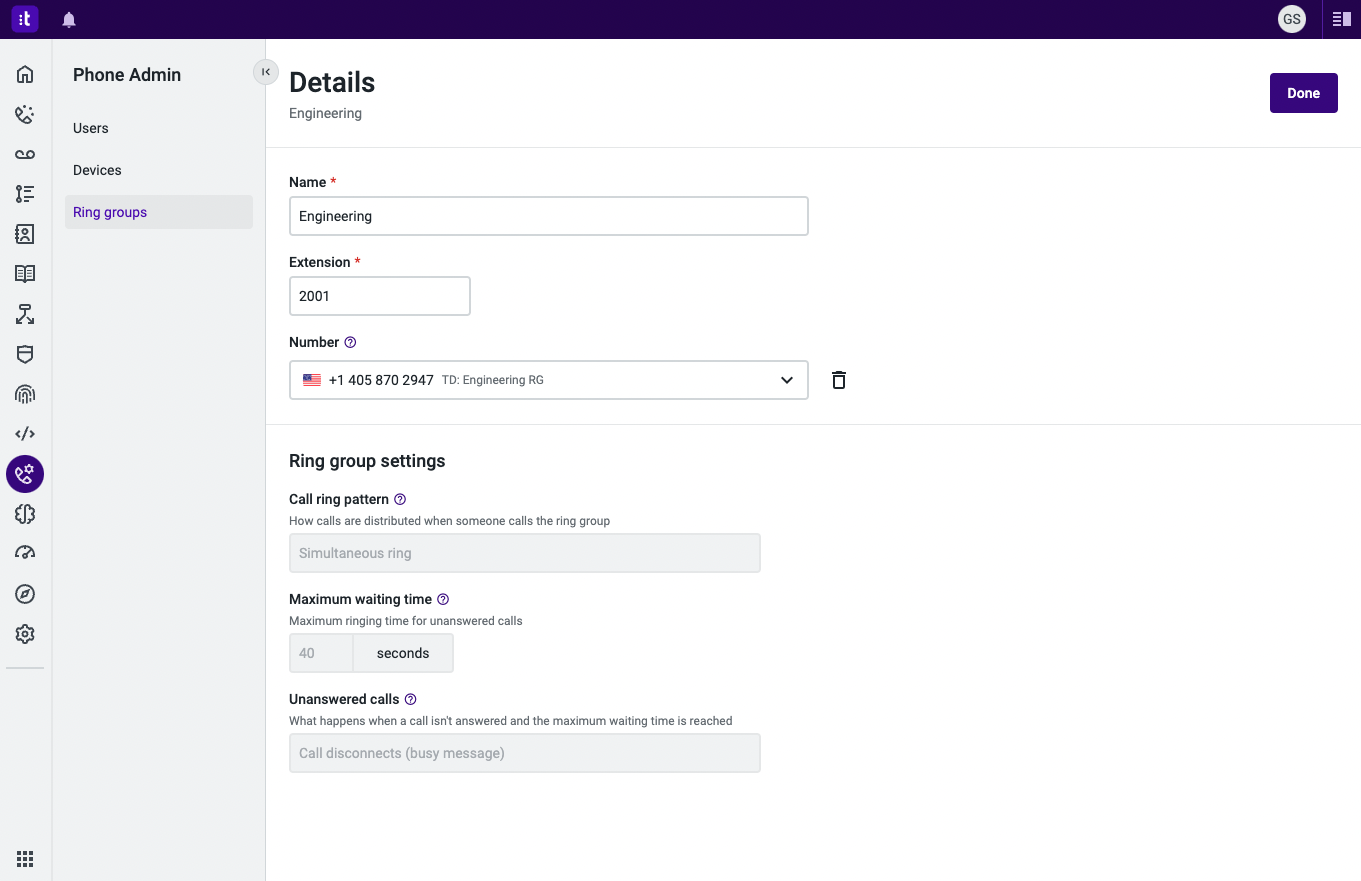This screenshot has width=1361, height=881.
Task: Open the code brackets developer icon
Action: tap(25, 434)
